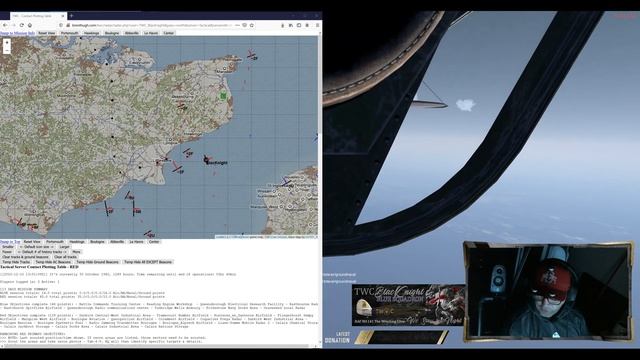Image resolution: width=640 pixels, height=360 pixels.
Task: Toggle the browser sidebar view icon
Action: (x=299, y=25)
